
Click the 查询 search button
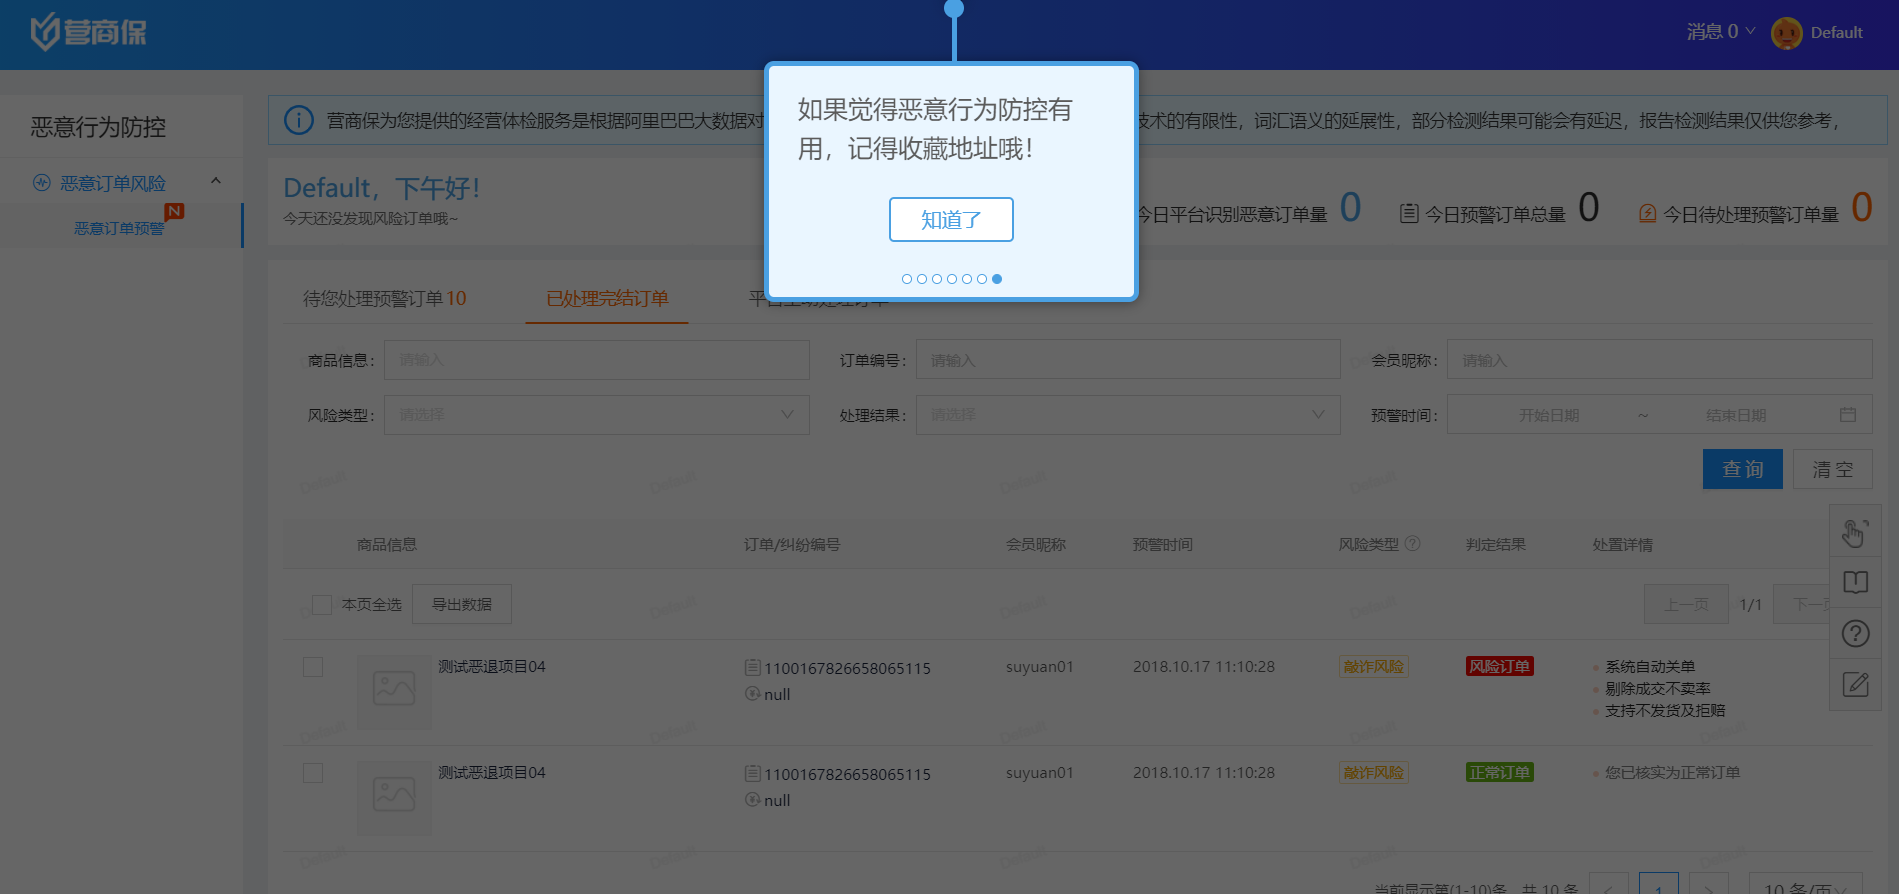(1742, 469)
